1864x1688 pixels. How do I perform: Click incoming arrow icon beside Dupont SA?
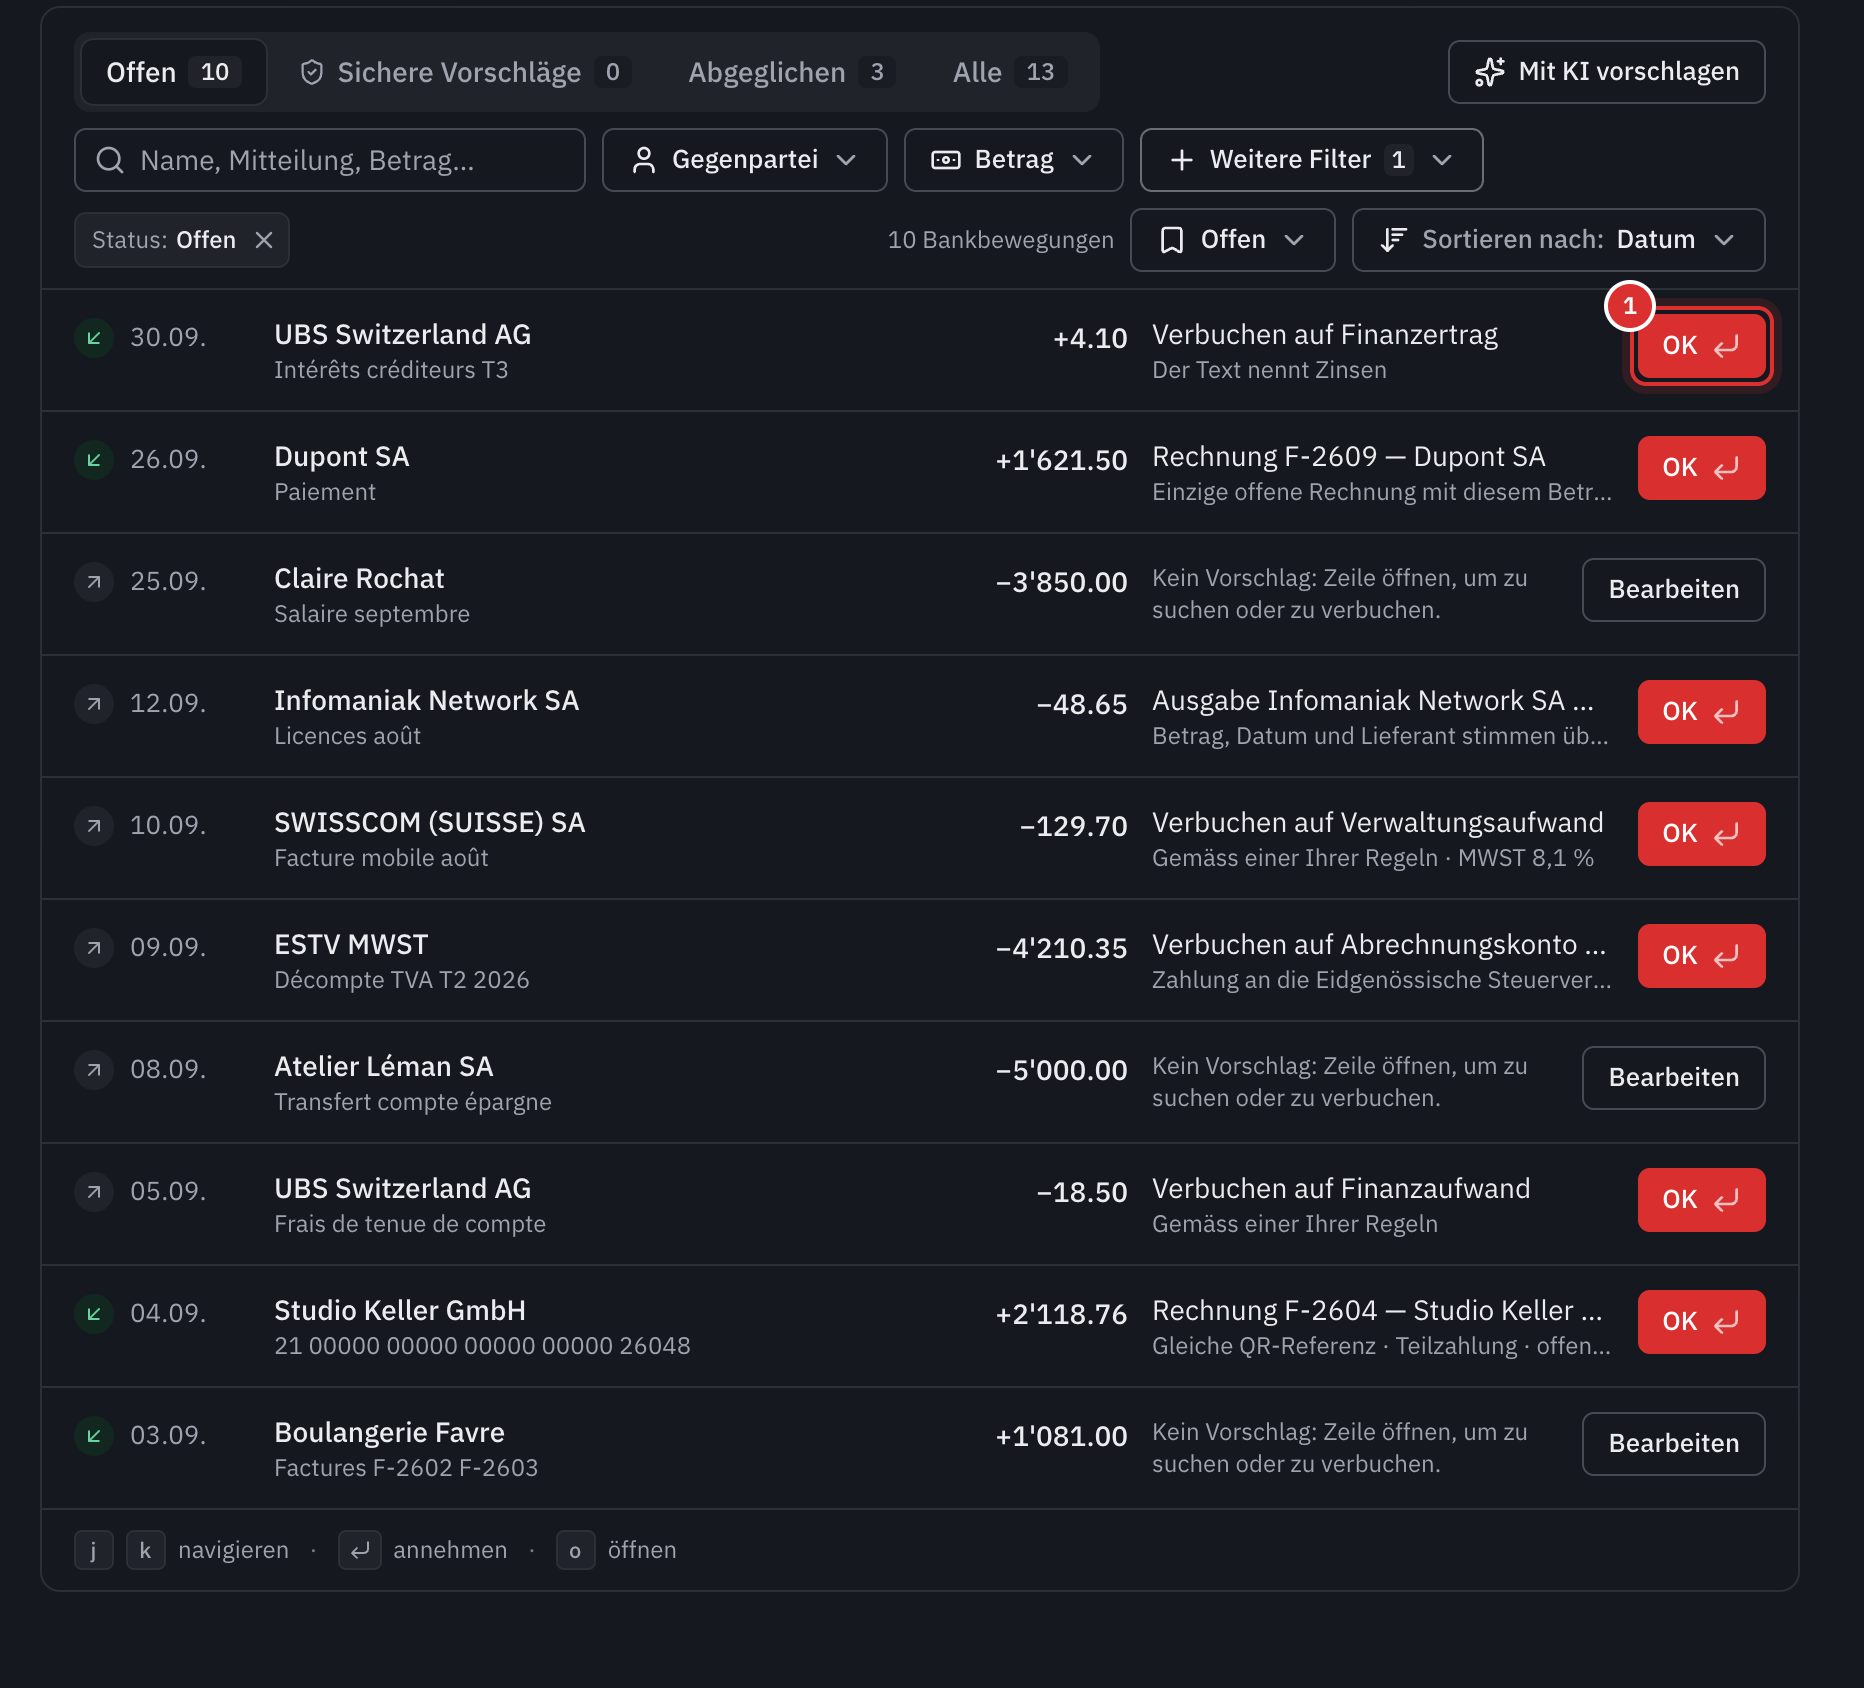[94, 460]
